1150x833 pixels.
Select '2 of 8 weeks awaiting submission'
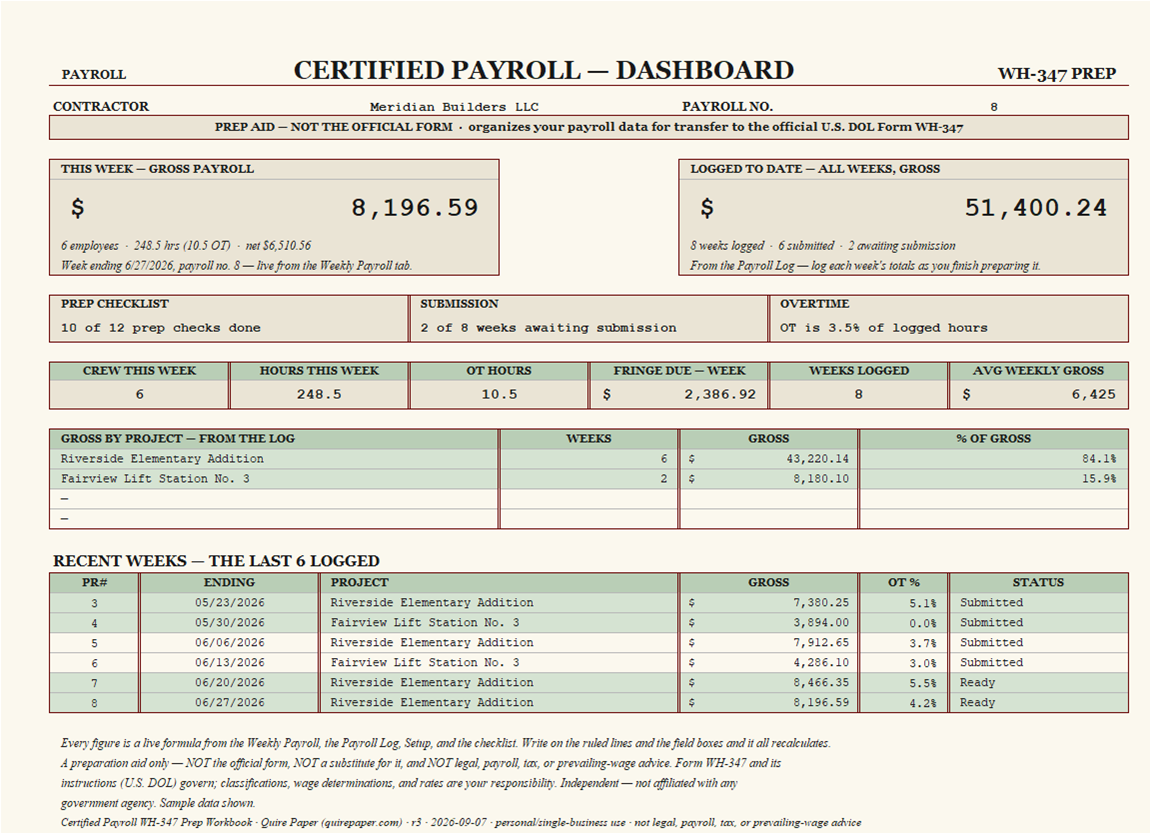[x=549, y=328]
